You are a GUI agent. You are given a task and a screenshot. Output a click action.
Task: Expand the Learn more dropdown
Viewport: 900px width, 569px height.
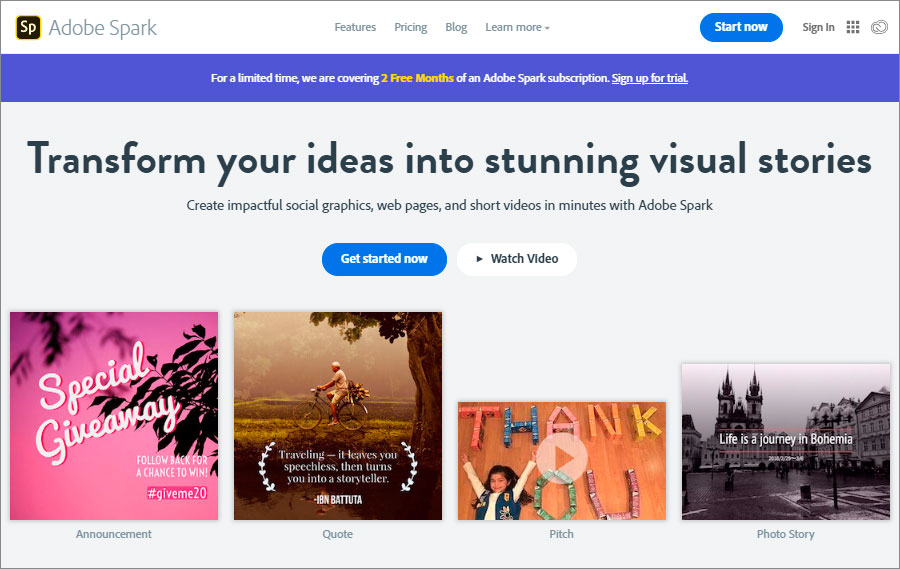point(517,27)
